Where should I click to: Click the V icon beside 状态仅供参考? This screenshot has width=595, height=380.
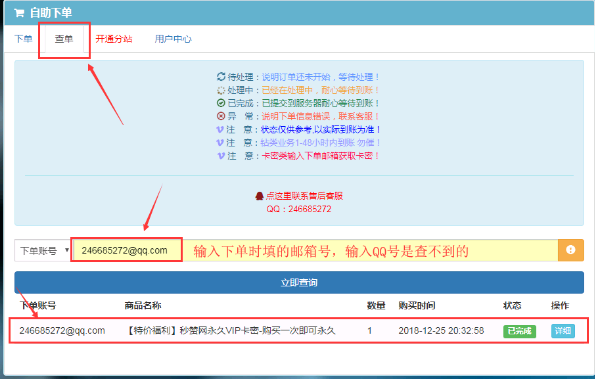point(220,129)
